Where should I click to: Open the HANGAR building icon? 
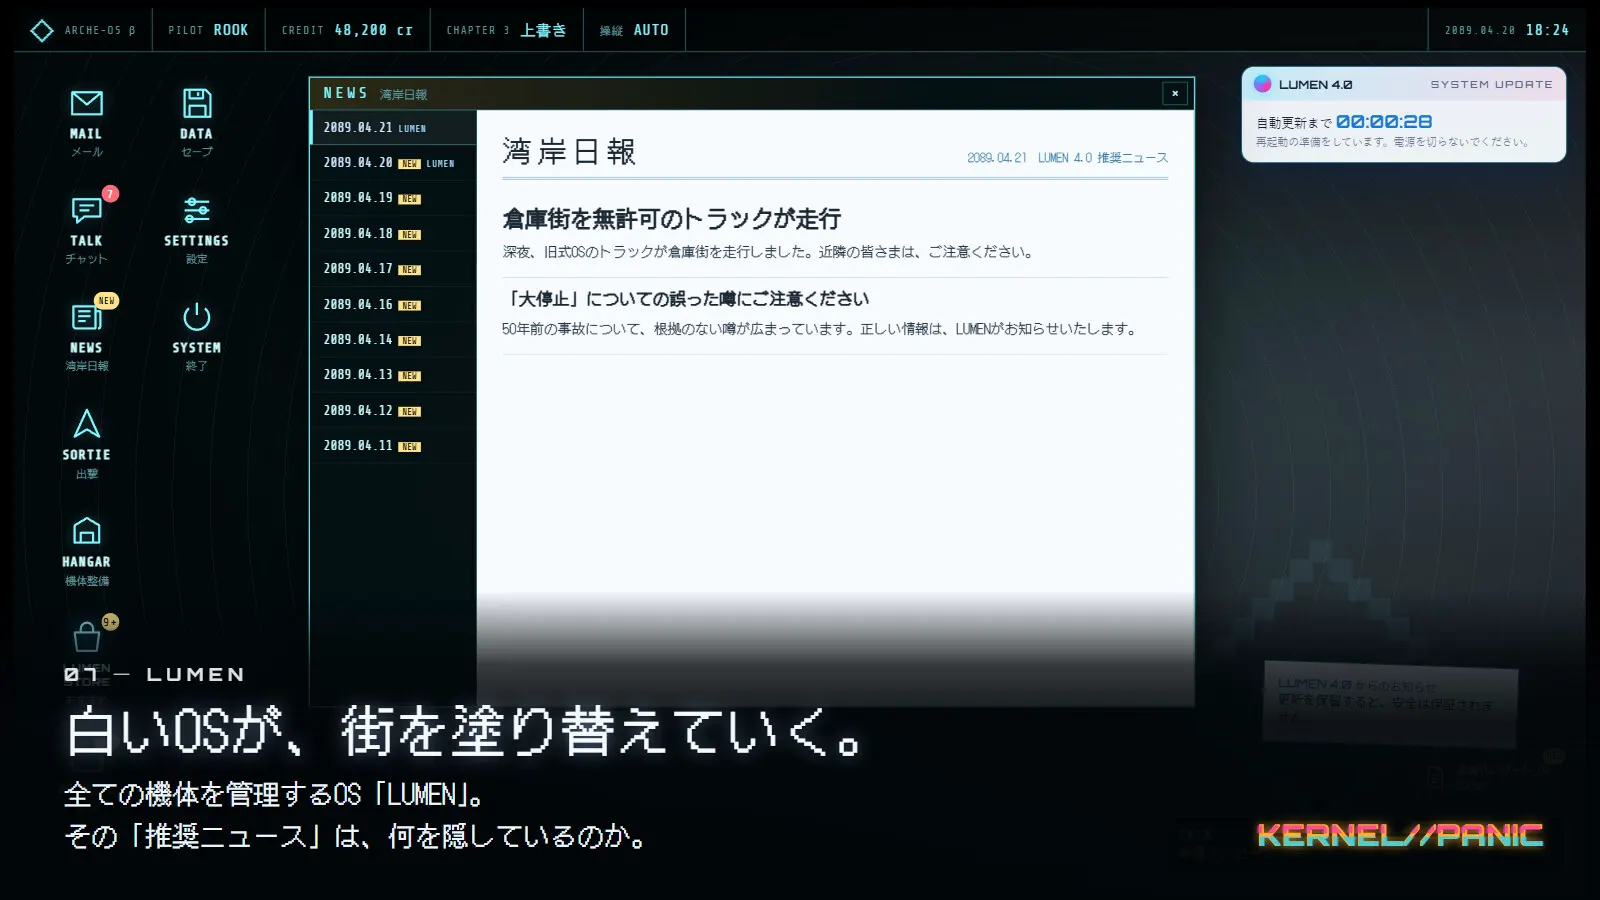(86, 531)
